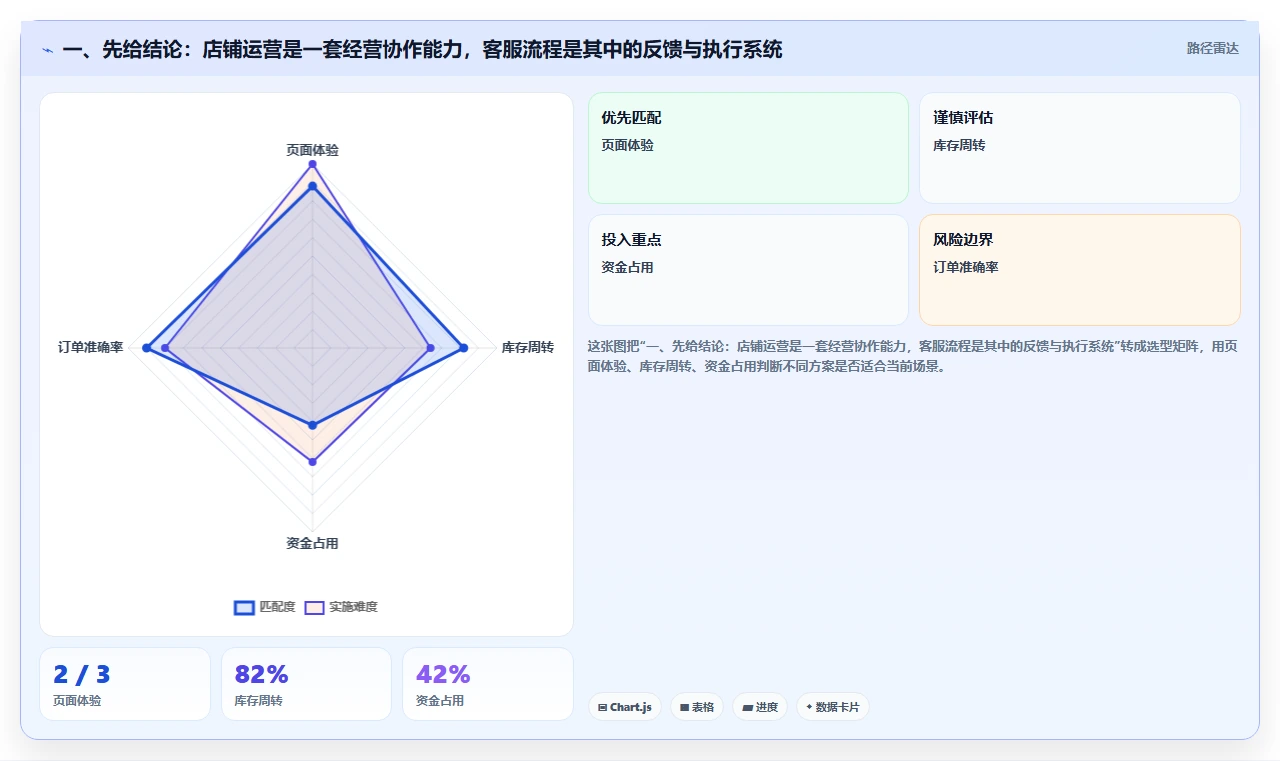This screenshot has height=761, width=1280.
Task: Click the 表格 chip
Action: click(697, 707)
